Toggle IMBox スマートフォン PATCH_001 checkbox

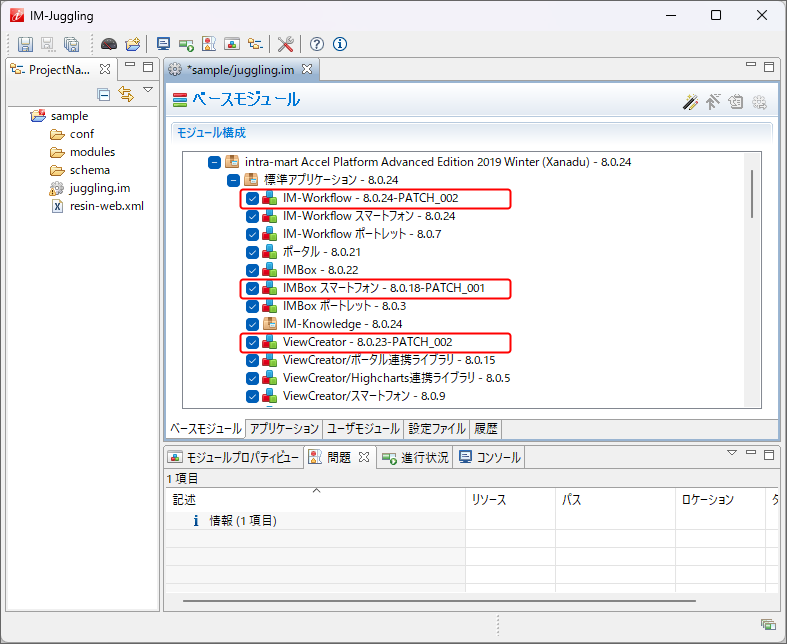252,288
